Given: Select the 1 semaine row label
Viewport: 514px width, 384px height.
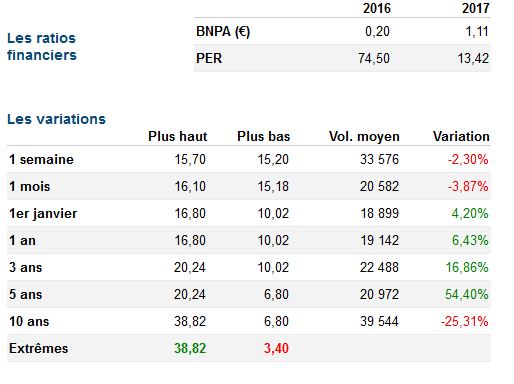Looking at the screenshot, I should click(x=41, y=159).
